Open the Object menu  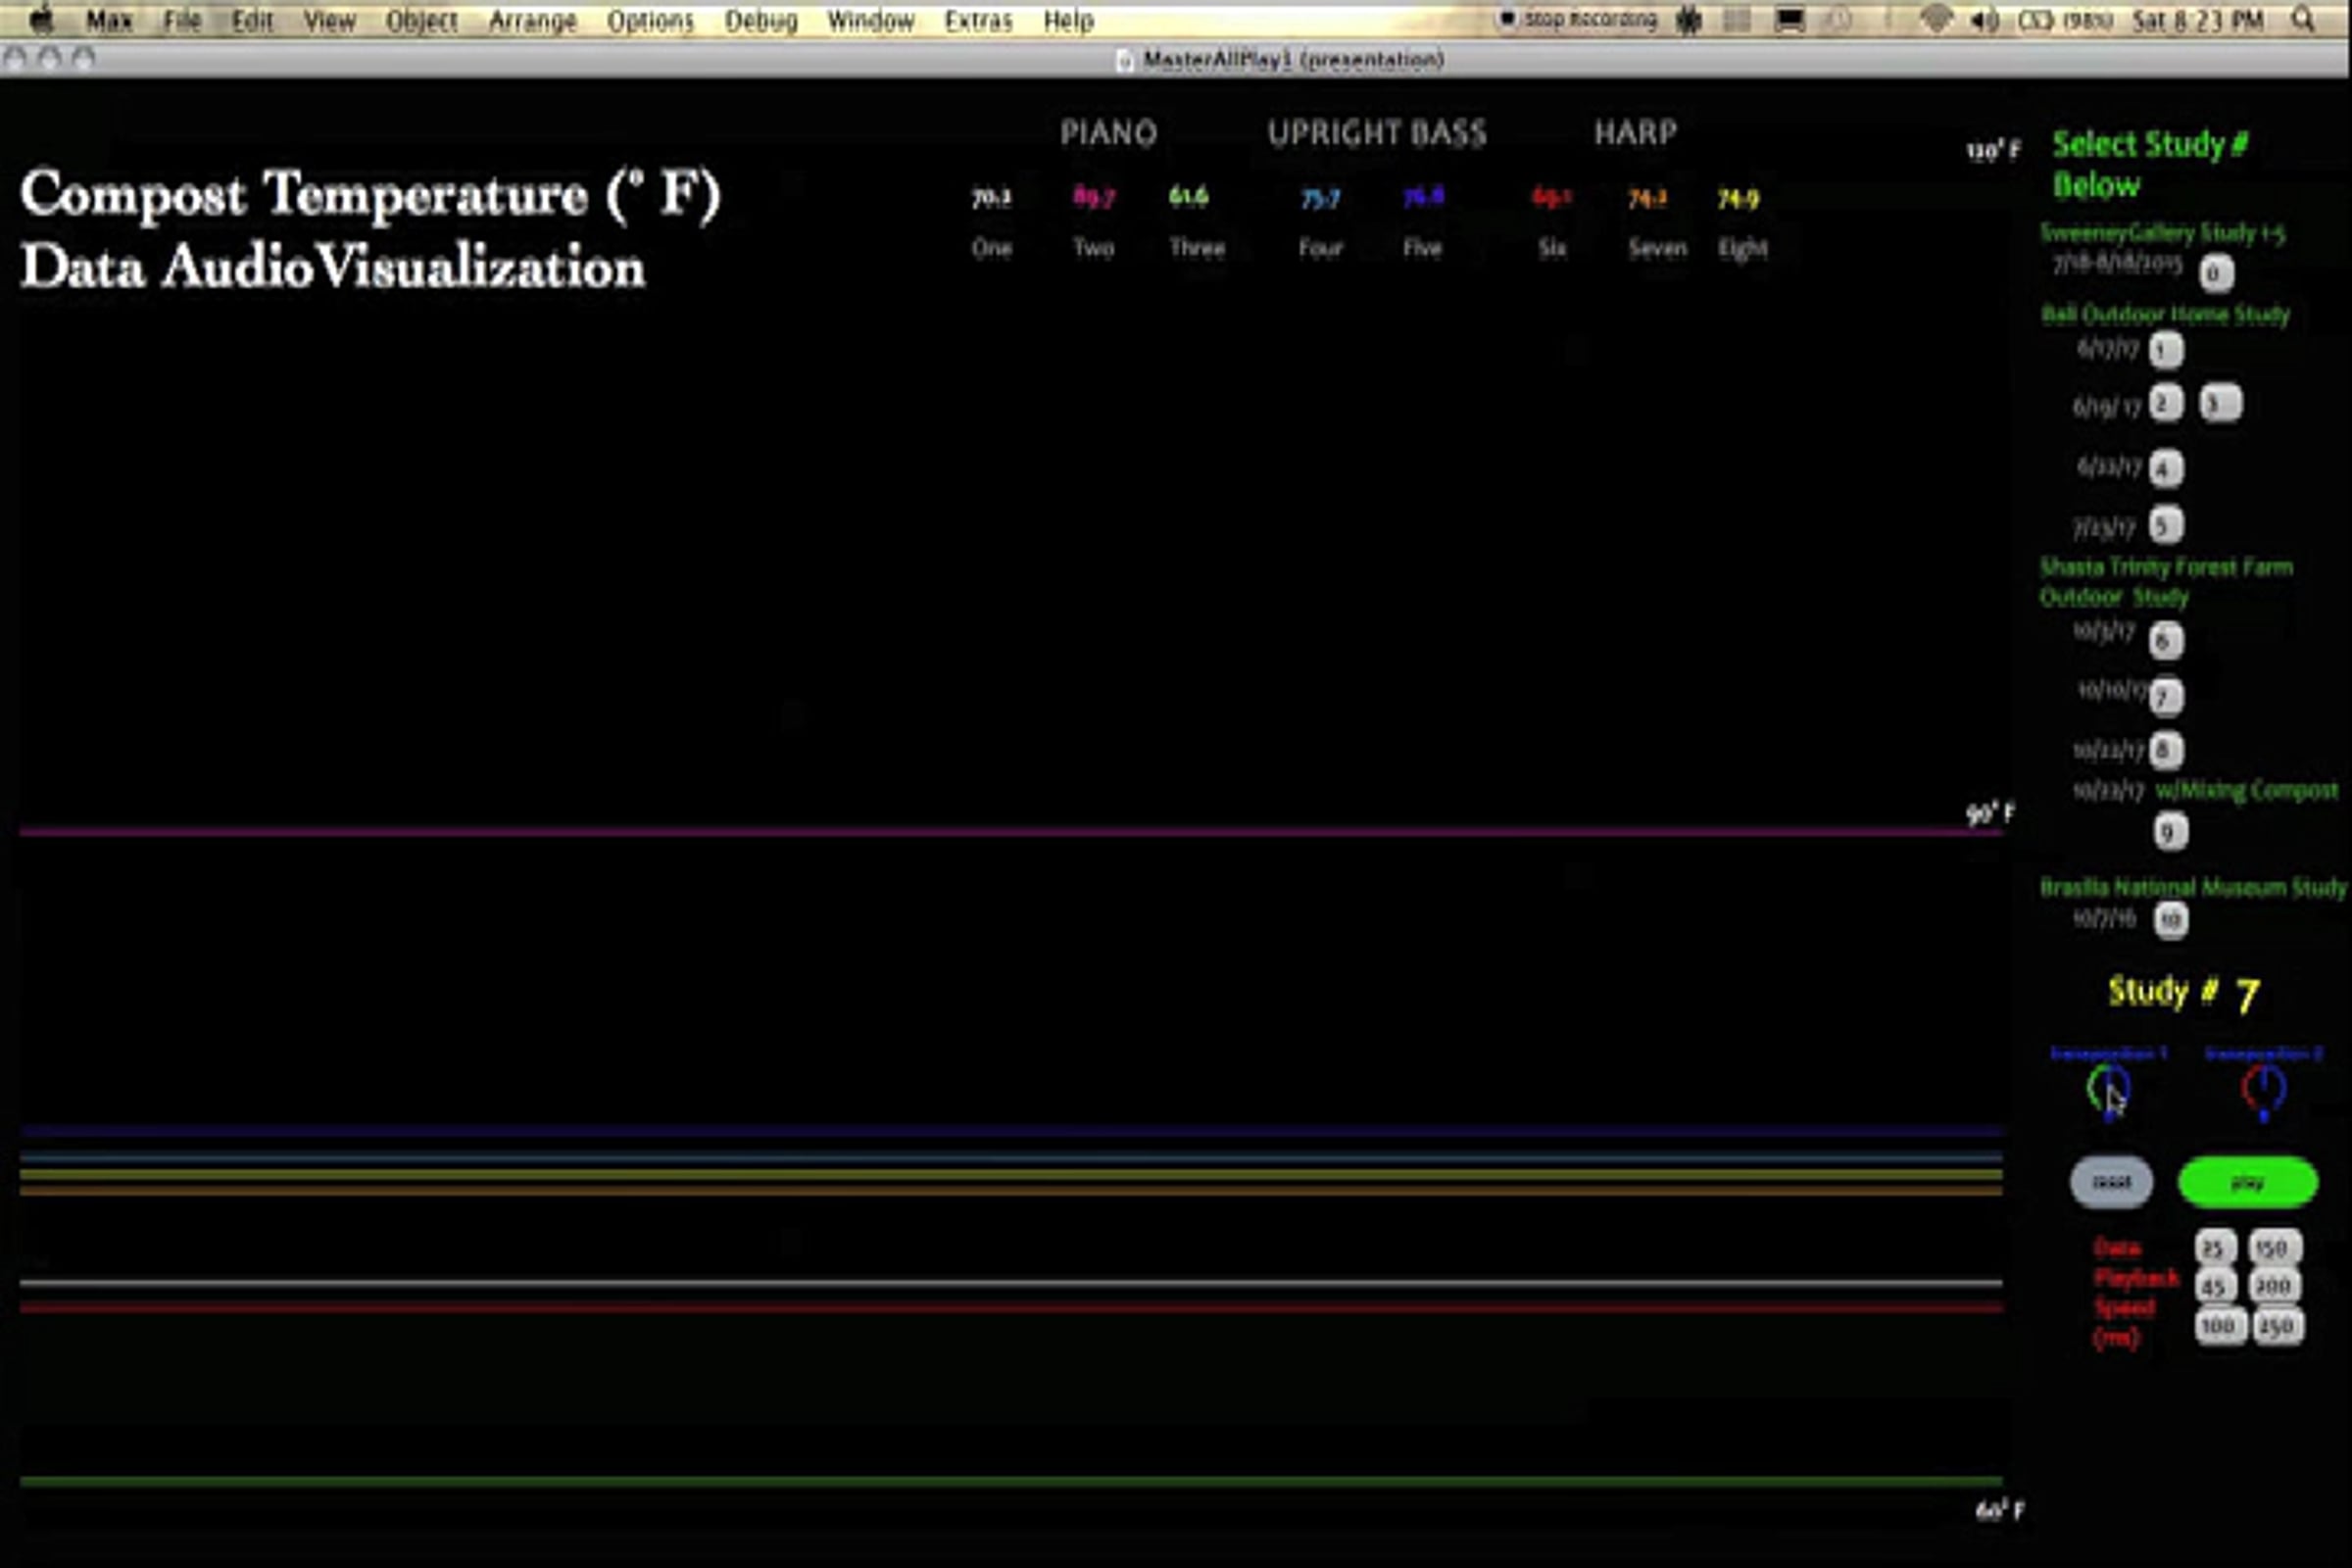pos(421,20)
